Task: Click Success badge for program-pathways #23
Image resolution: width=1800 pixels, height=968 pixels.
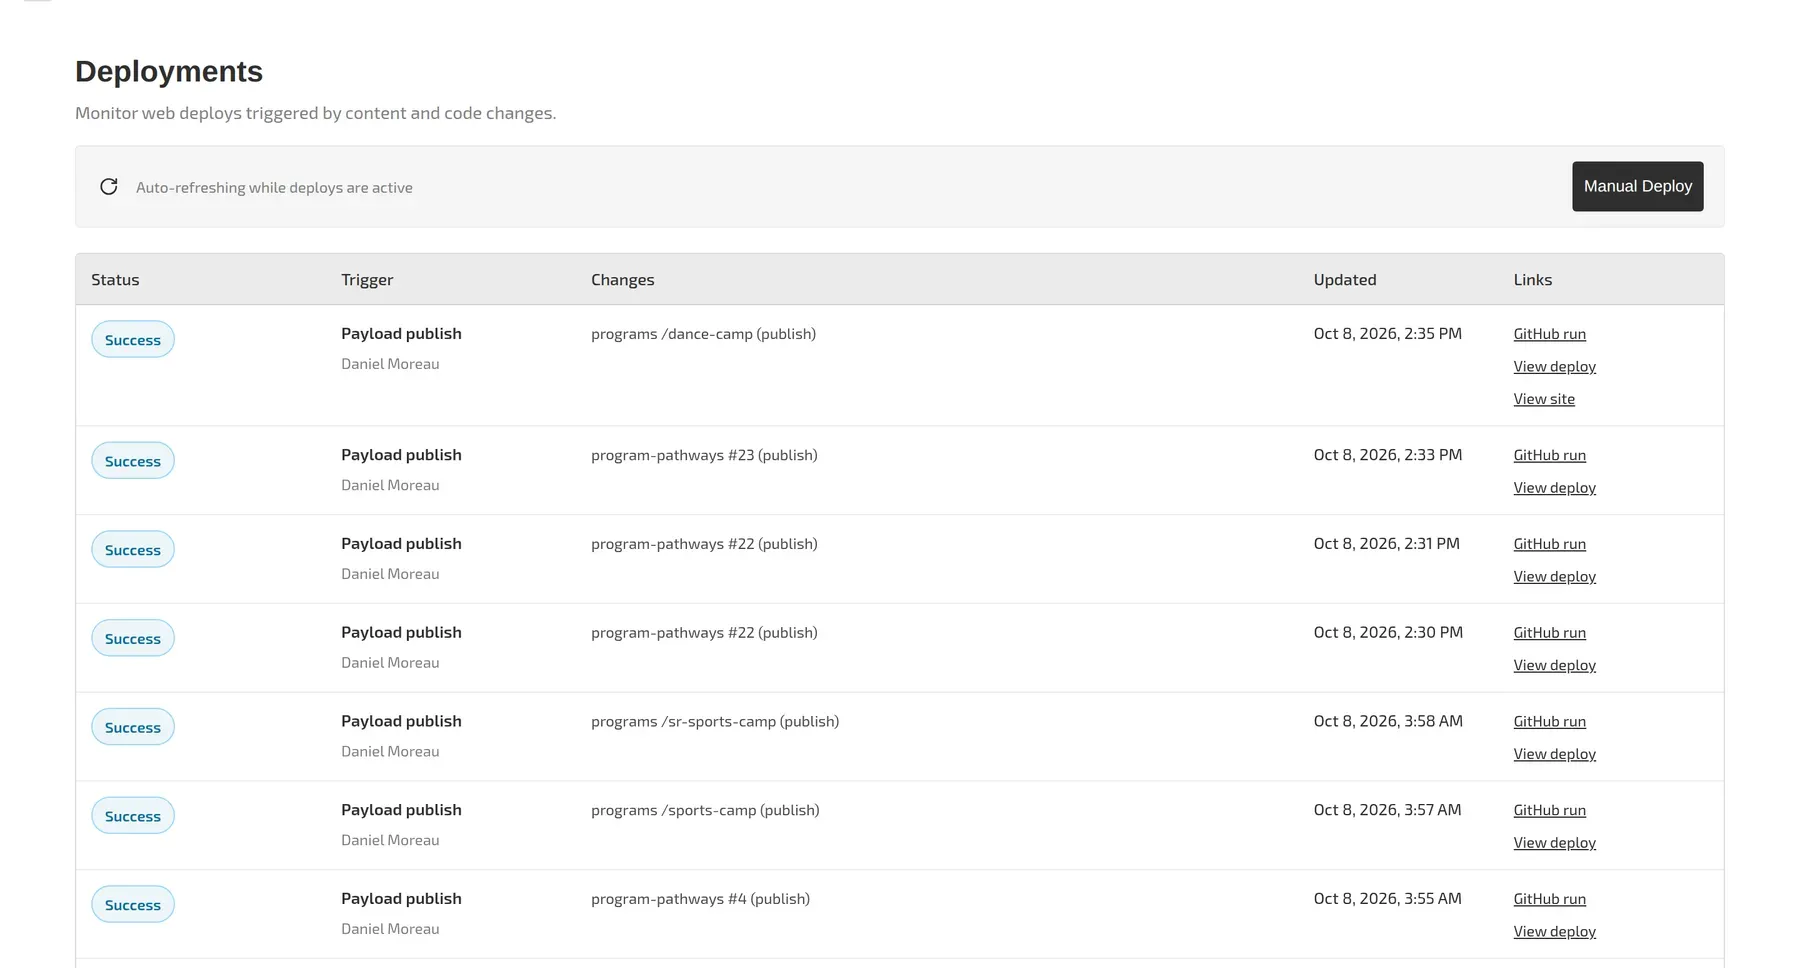Action: pyautogui.click(x=133, y=461)
